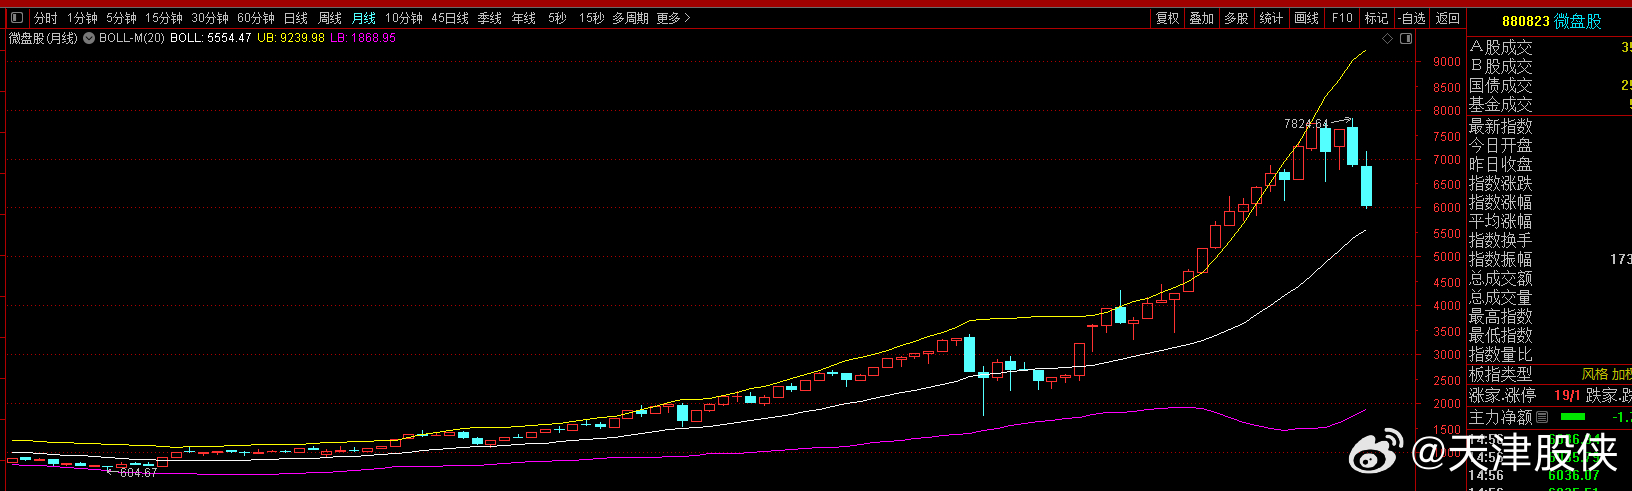1632x491 pixels.
Task: Click the green 主力净额 bar
Action: 1572,417
